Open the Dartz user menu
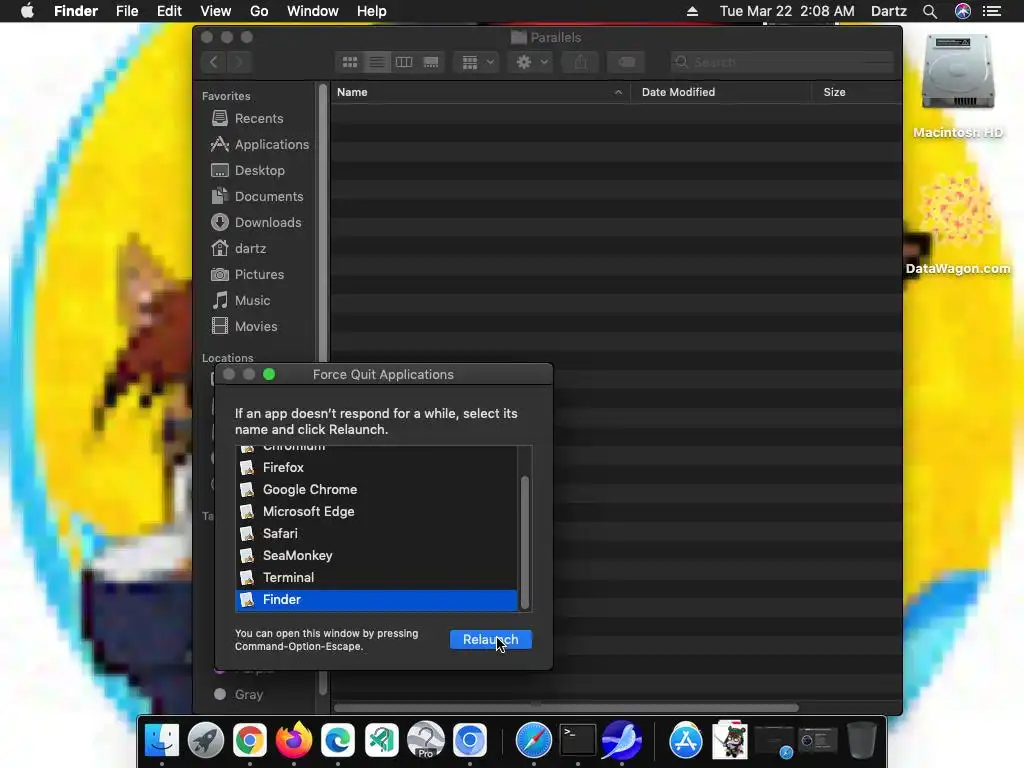This screenshot has height=768, width=1024. 889,11
